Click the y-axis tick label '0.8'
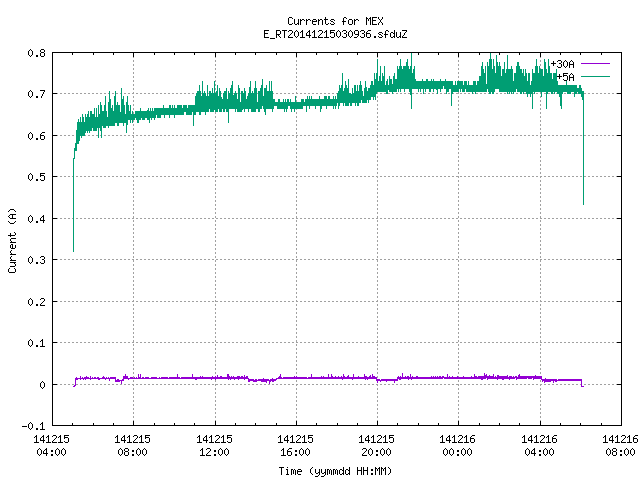 point(36,53)
